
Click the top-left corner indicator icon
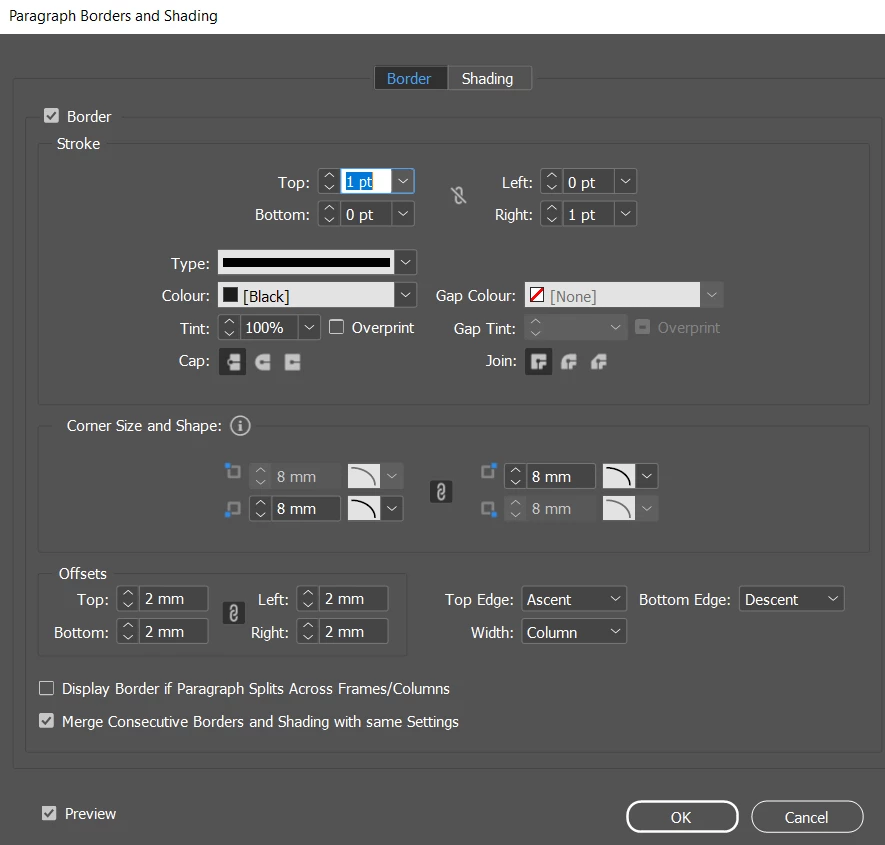[x=233, y=471]
